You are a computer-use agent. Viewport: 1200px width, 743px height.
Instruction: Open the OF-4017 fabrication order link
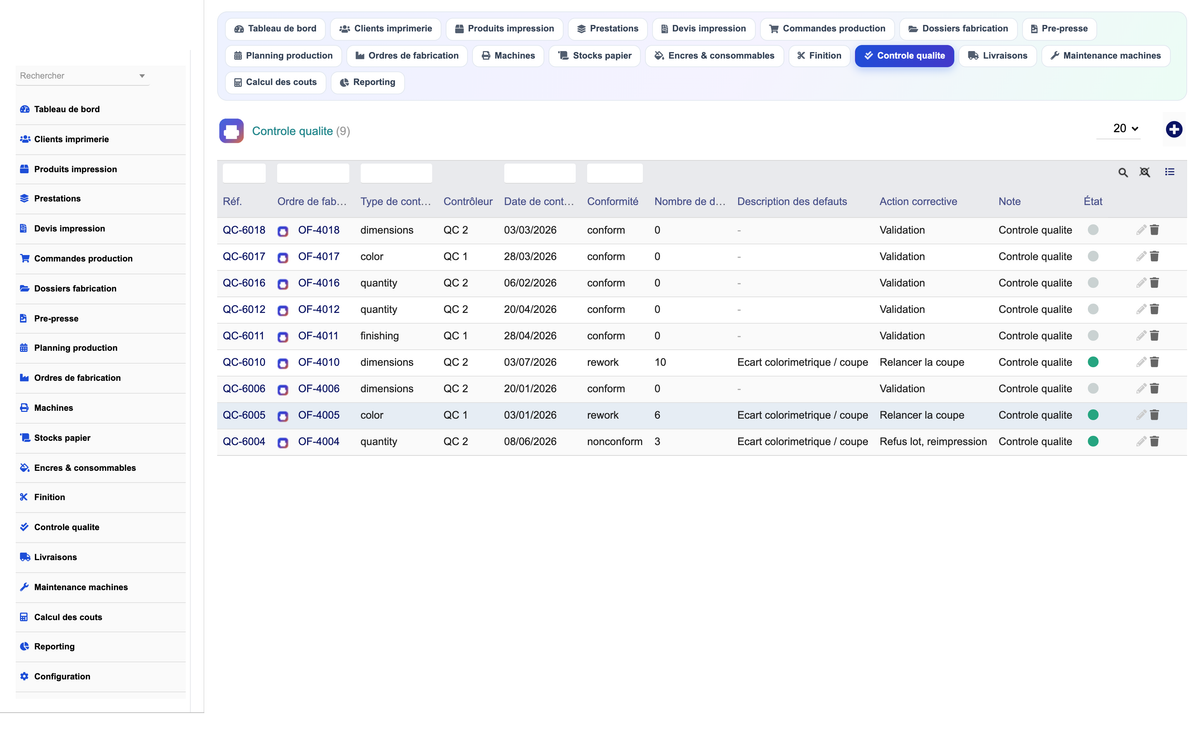[319, 256]
